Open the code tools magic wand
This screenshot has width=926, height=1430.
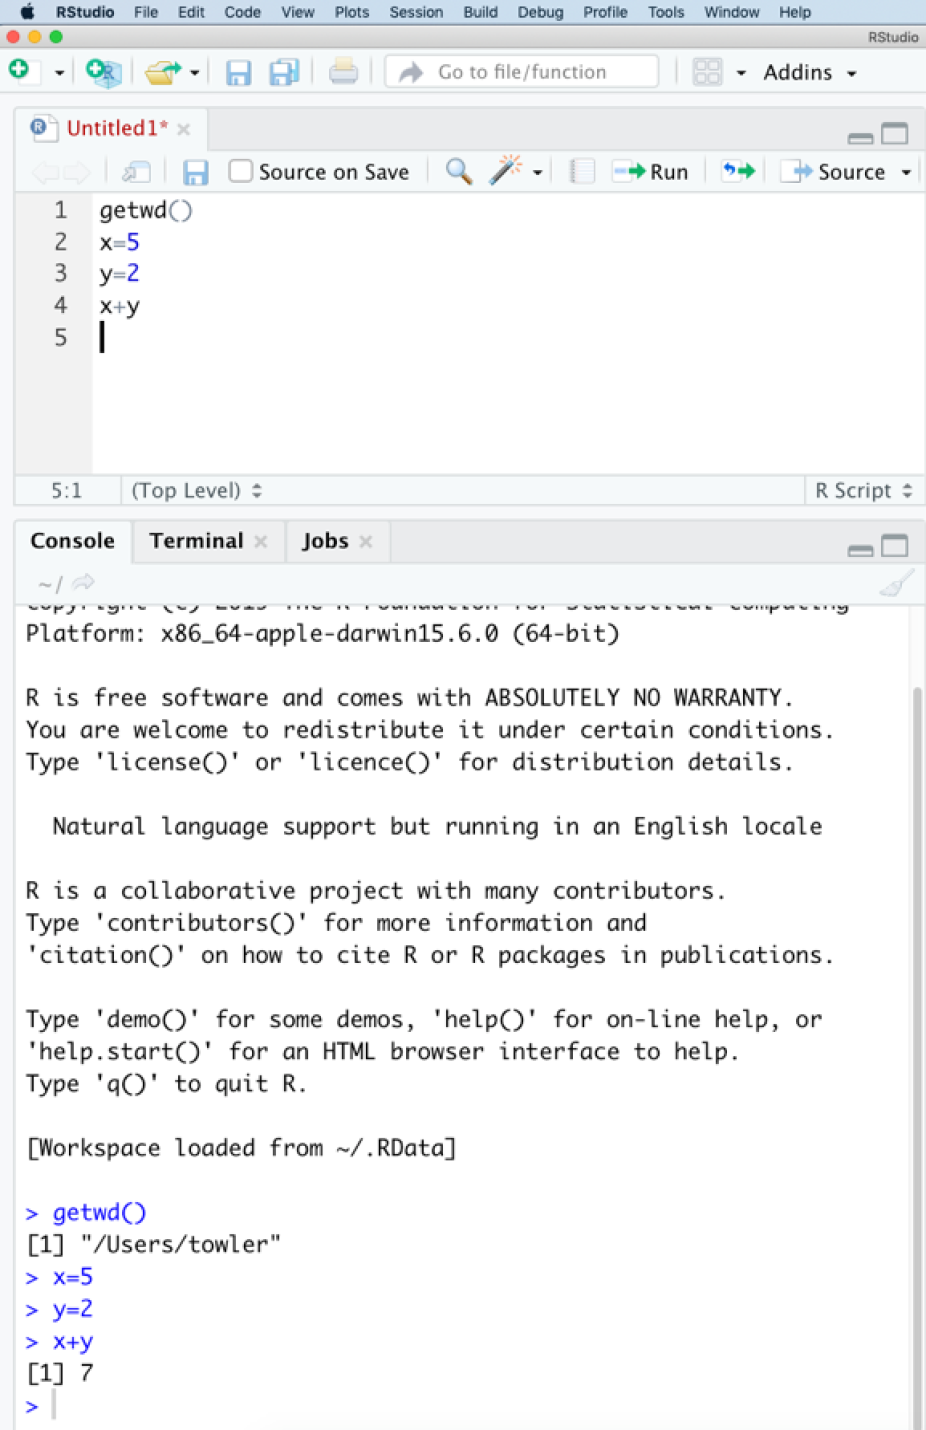click(505, 170)
